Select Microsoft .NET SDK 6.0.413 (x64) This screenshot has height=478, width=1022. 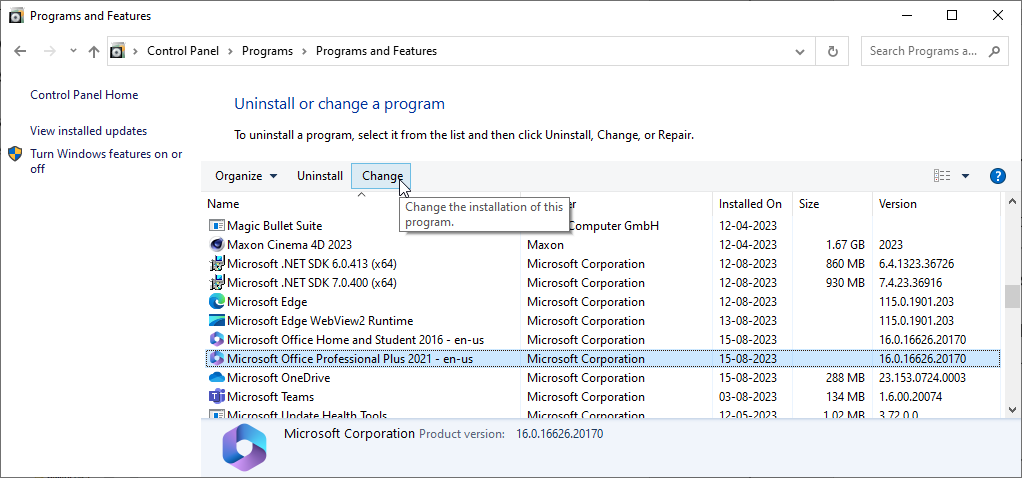point(312,264)
